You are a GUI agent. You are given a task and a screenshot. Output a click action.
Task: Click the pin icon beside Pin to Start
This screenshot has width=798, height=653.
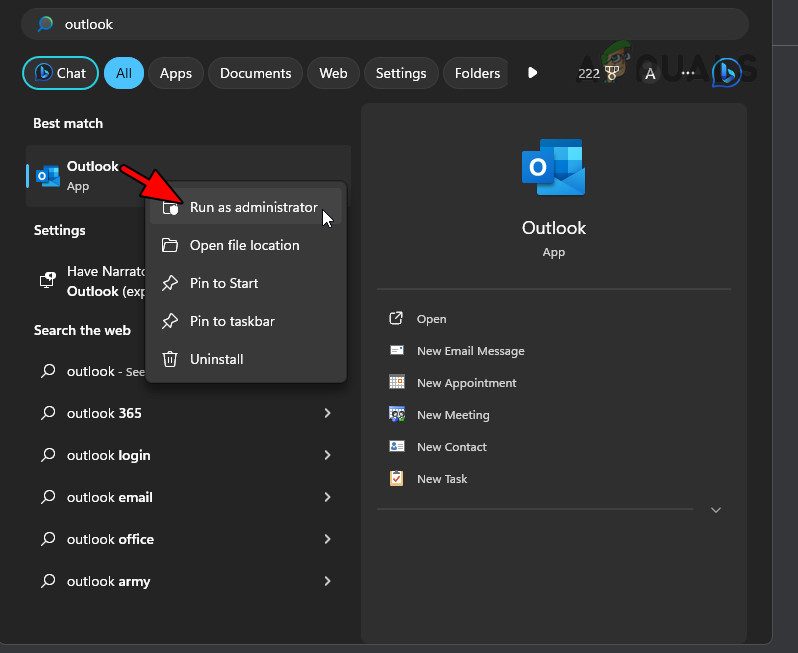click(169, 283)
